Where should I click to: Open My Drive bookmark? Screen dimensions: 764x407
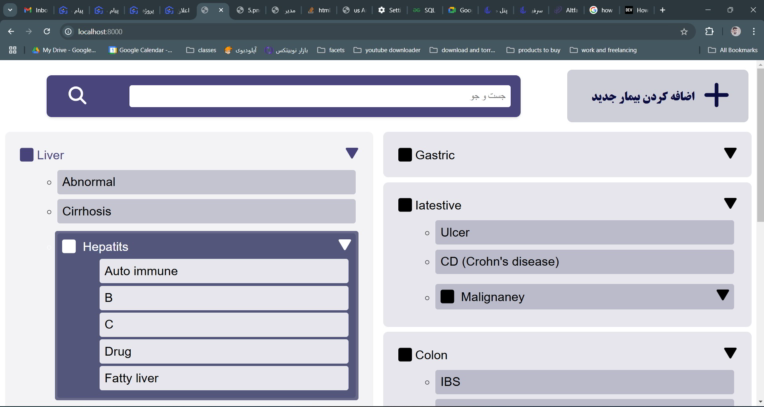pos(64,50)
